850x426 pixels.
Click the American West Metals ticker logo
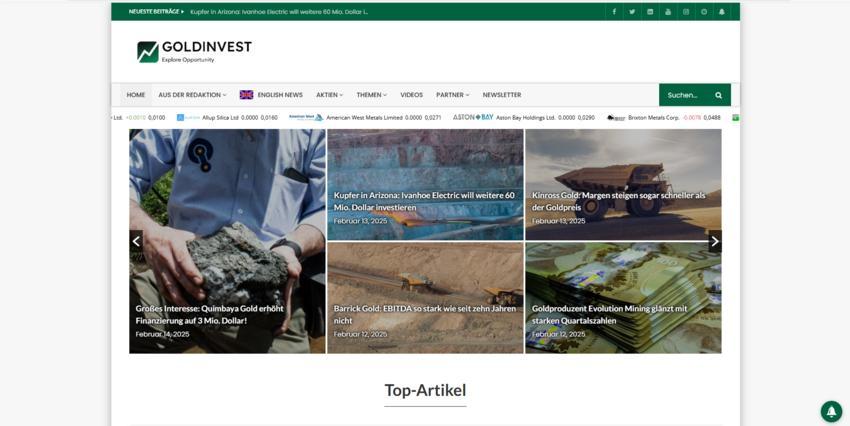click(x=306, y=118)
